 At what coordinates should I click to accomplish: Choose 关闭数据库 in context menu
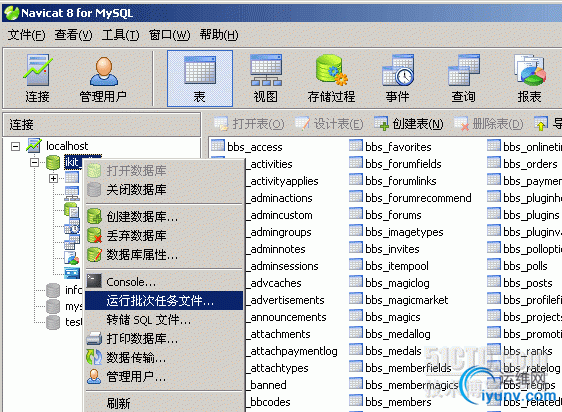point(164,189)
